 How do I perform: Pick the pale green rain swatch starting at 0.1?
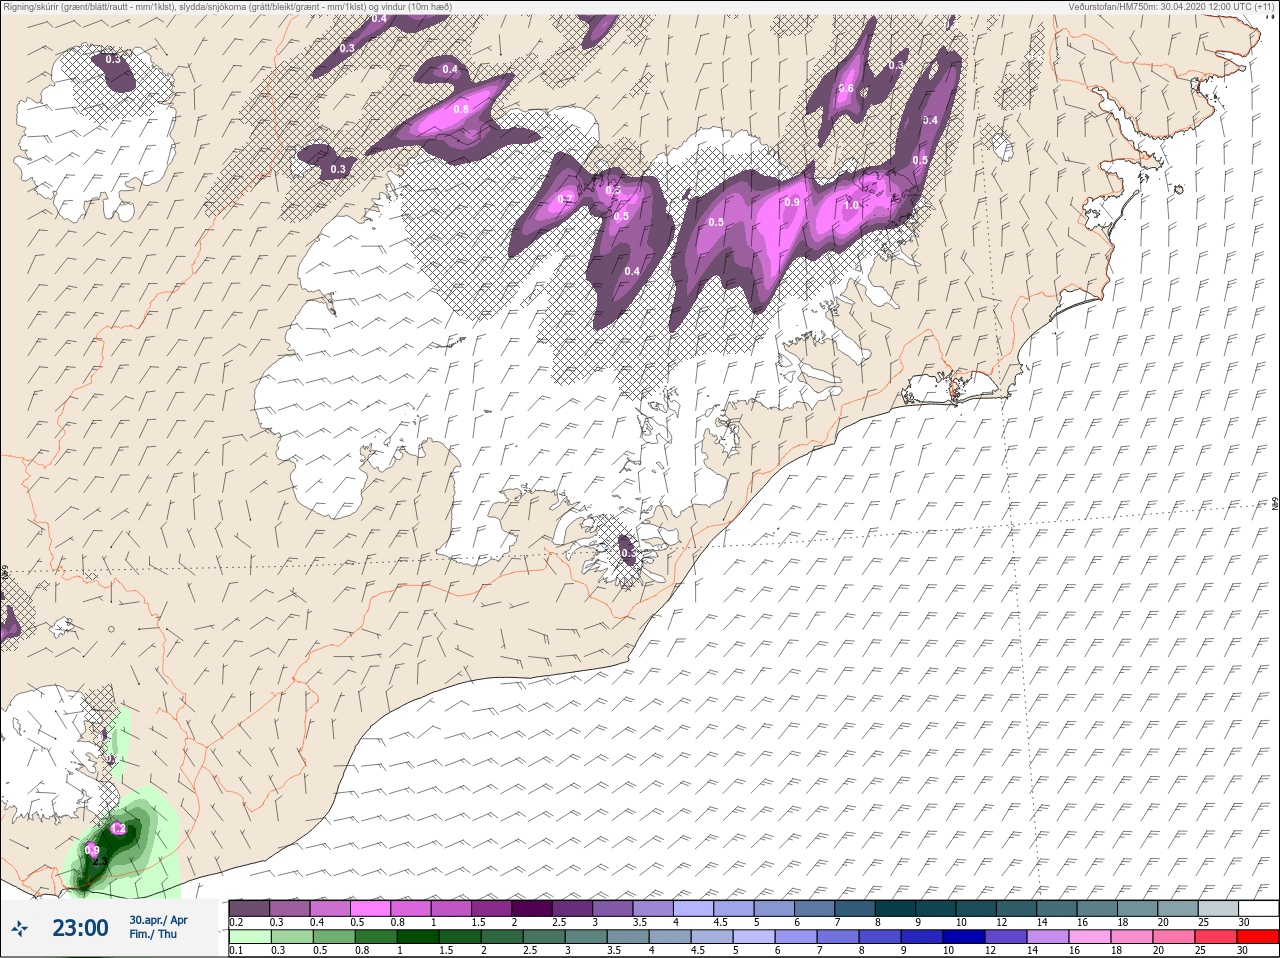(x=249, y=938)
